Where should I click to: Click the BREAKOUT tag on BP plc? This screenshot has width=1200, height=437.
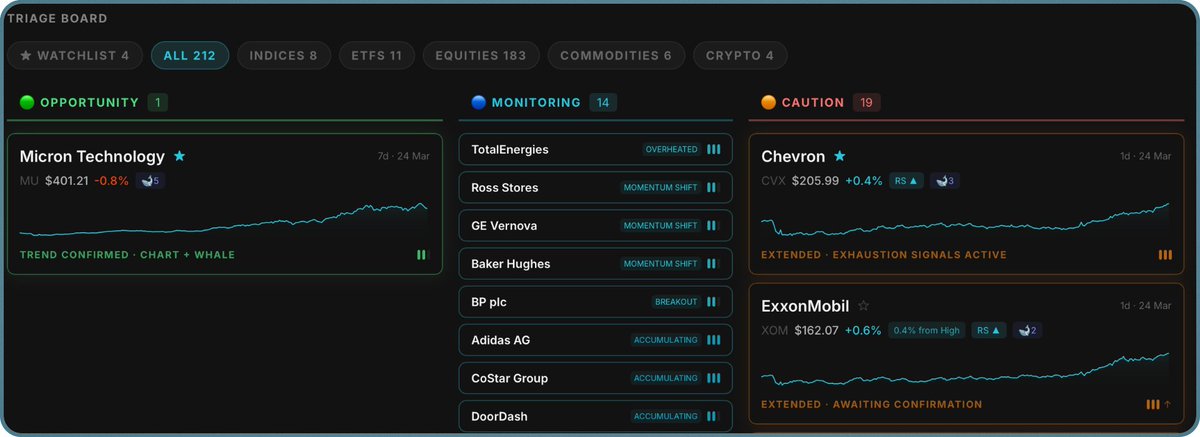point(675,301)
